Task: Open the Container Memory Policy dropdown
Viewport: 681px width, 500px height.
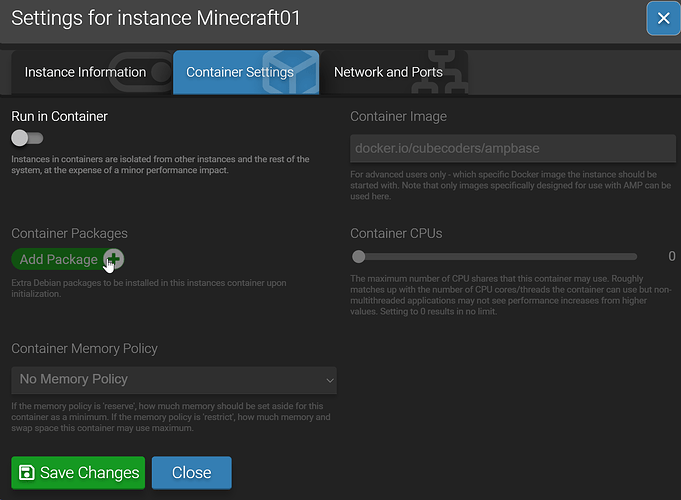Action: click(174, 380)
